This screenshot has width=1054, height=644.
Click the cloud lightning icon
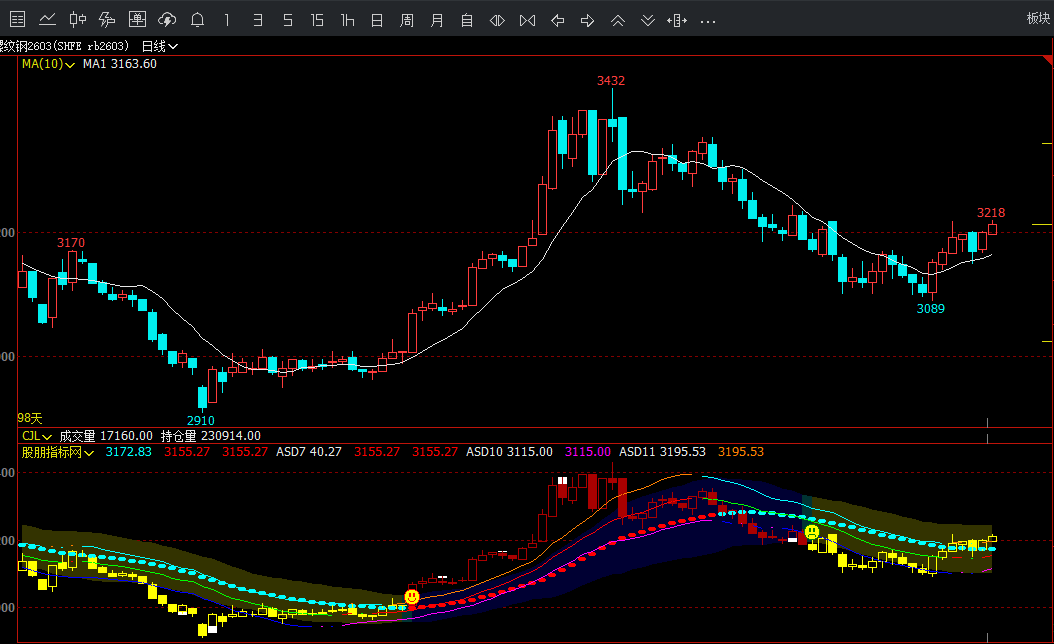tap(167, 19)
